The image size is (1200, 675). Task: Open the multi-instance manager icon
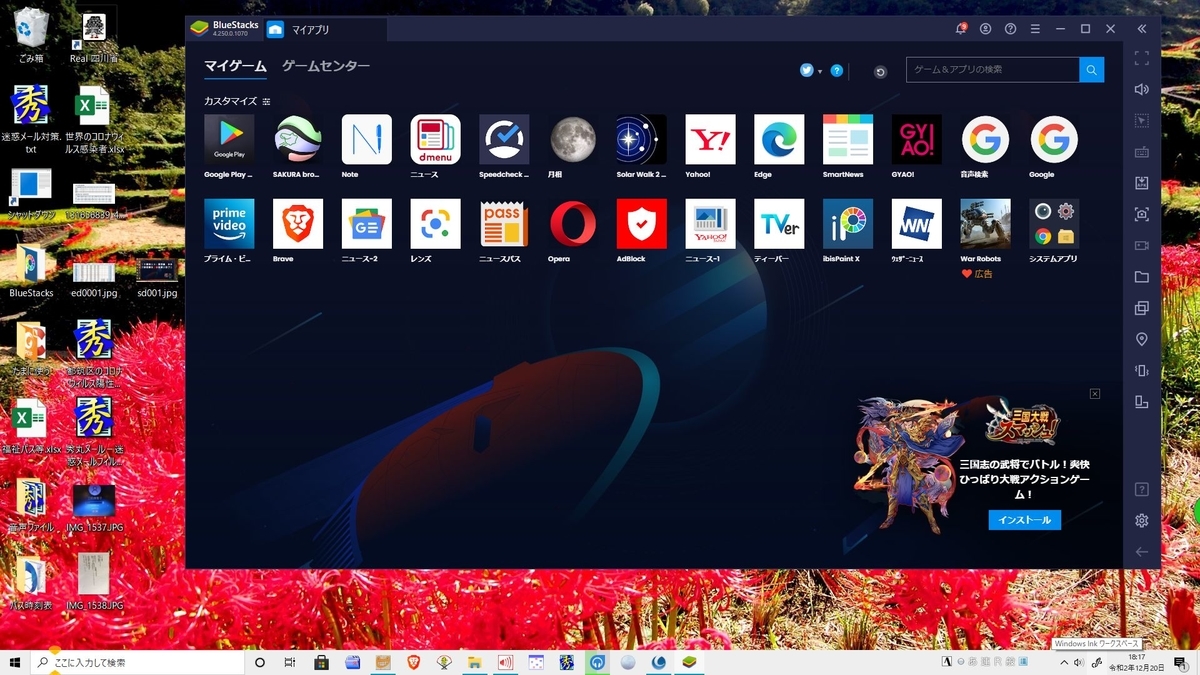coord(1142,308)
